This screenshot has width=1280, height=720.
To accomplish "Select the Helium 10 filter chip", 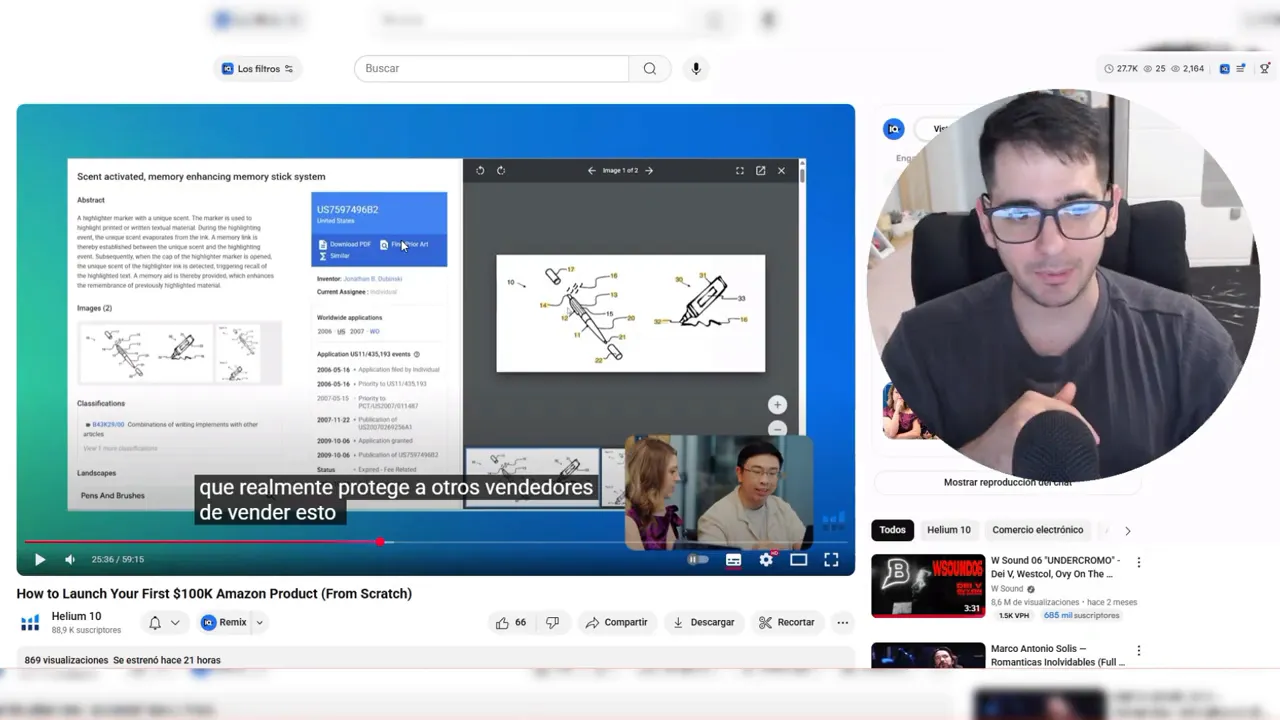I will [949, 530].
